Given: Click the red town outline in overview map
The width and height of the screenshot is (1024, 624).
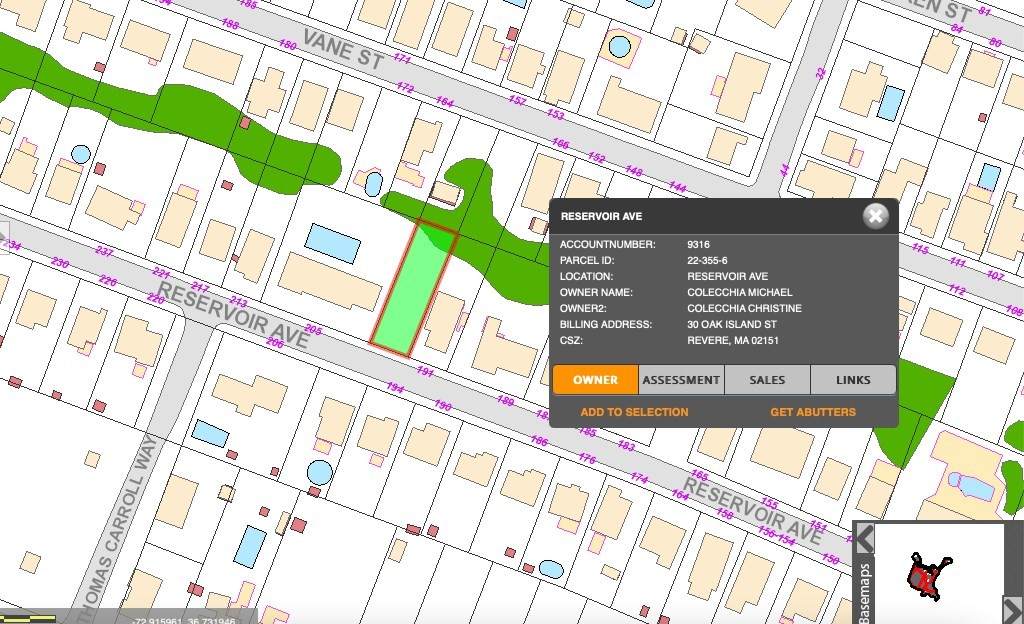Looking at the screenshot, I should (x=929, y=576).
